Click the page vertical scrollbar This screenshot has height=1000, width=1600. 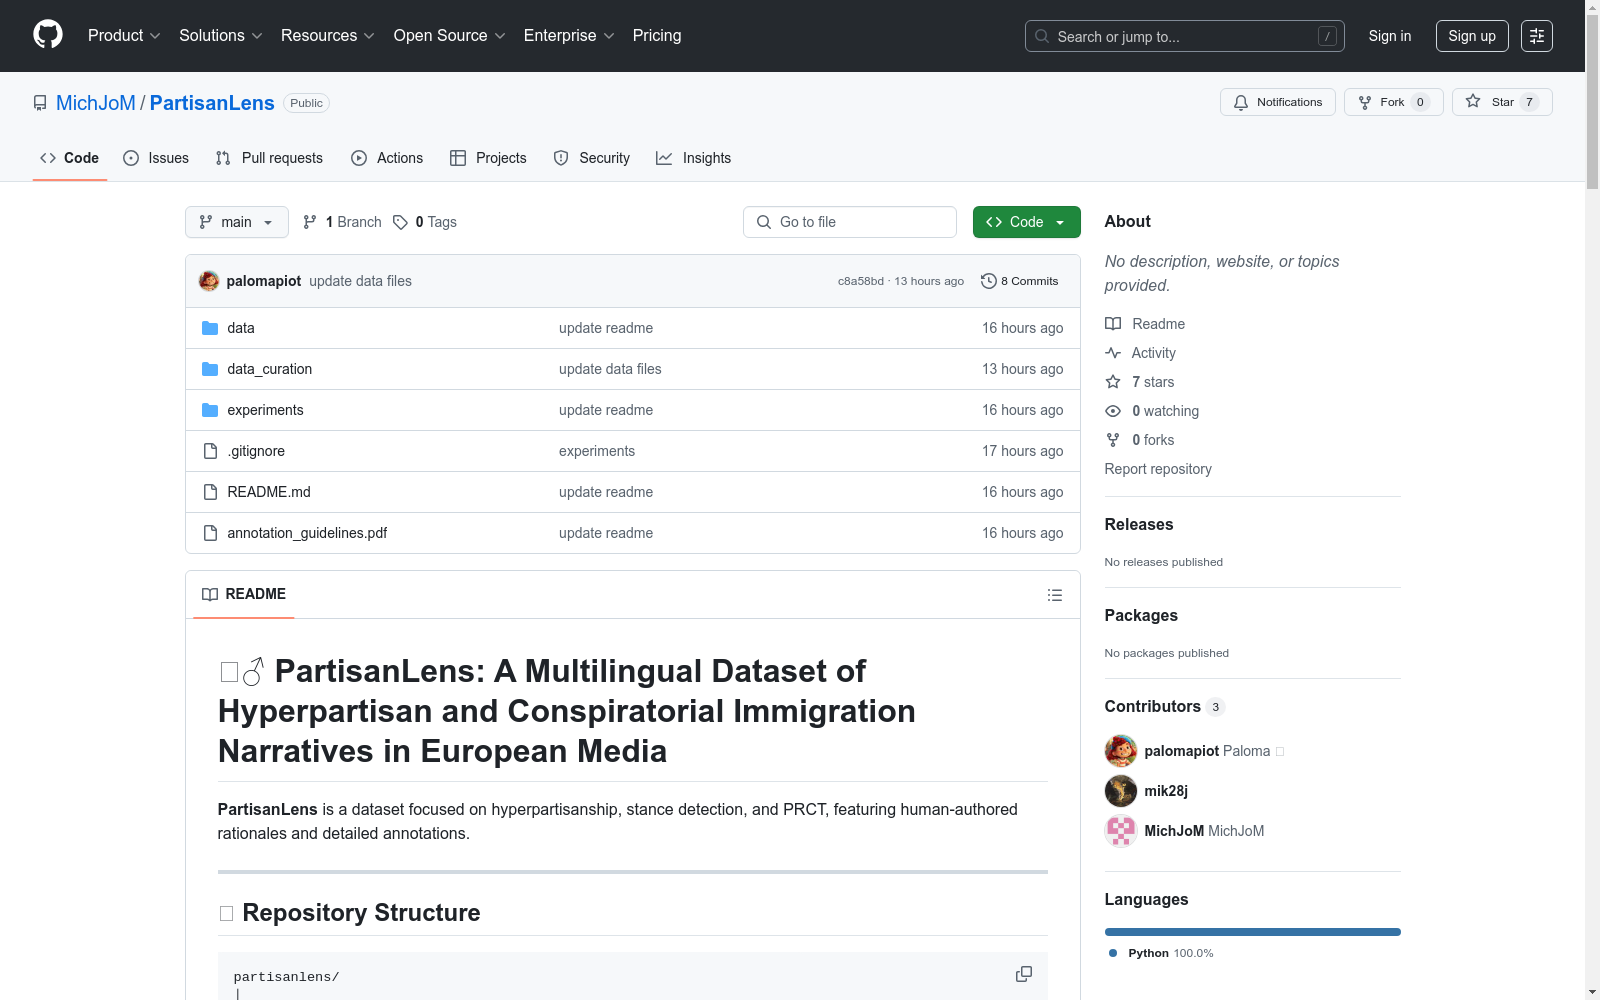pyautogui.click(x=1593, y=500)
